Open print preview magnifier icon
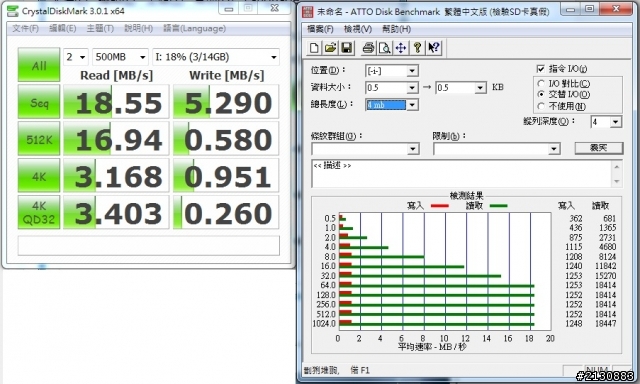Viewport: 640px width, 384px height. (384, 48)
